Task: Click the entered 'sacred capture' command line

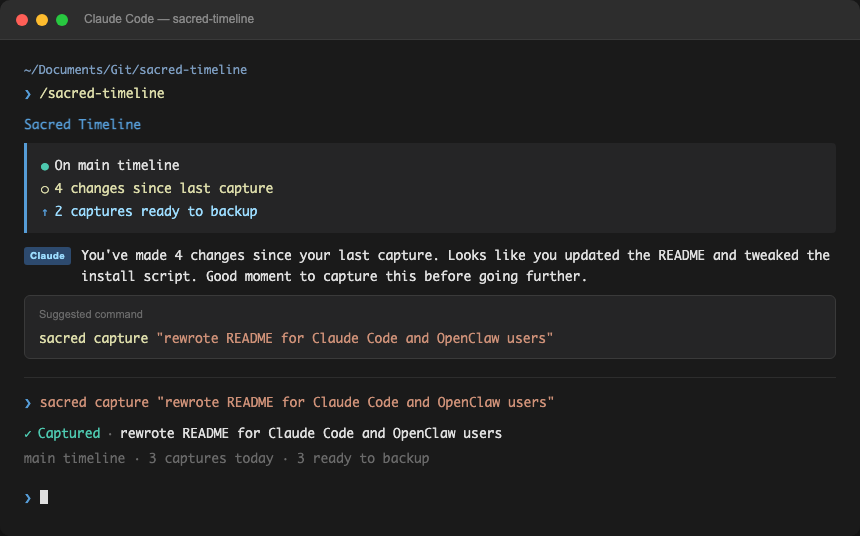Action: [297, 402]
